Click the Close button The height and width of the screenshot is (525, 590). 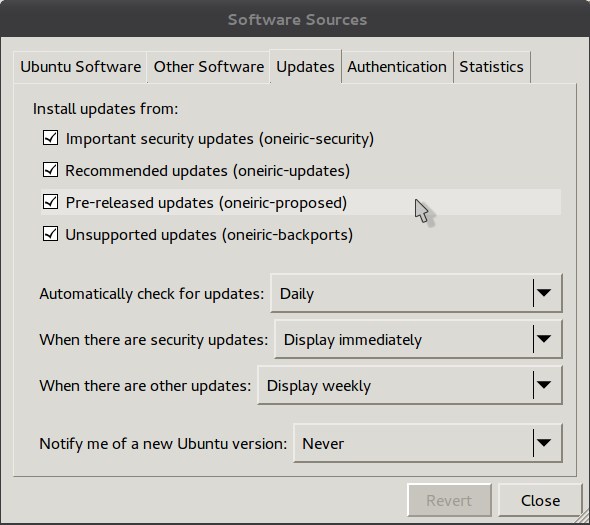tap(540, 500)
